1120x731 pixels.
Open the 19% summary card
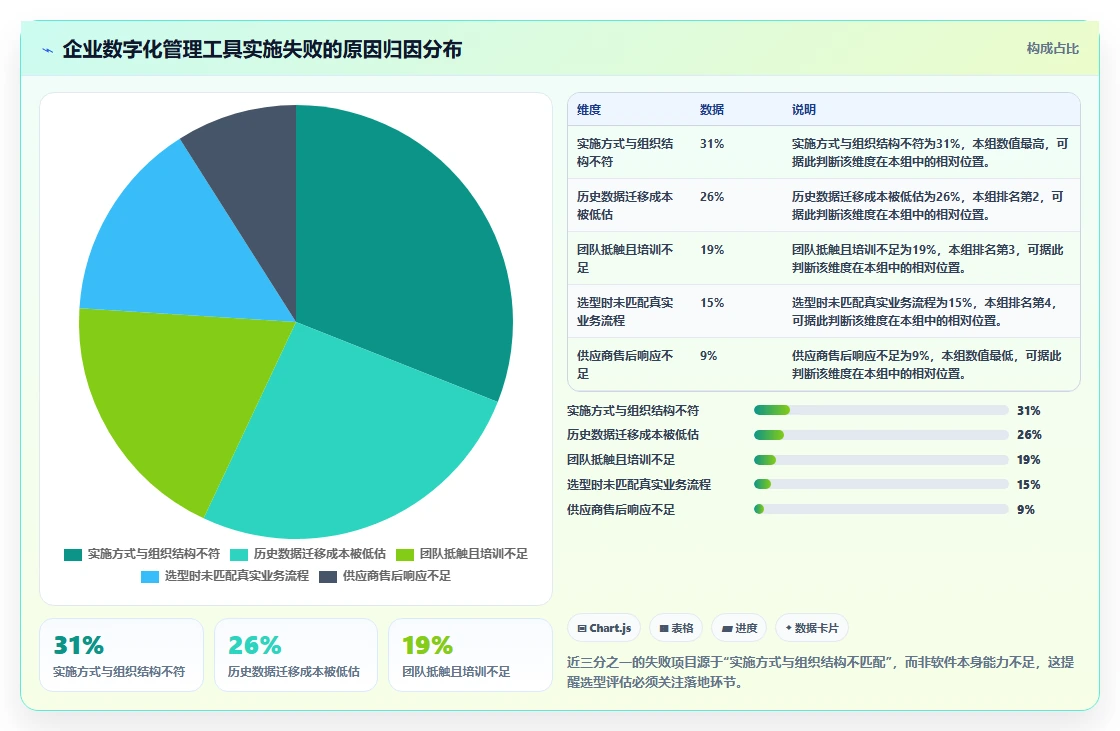pyautogui.click(x=470, y=655)
